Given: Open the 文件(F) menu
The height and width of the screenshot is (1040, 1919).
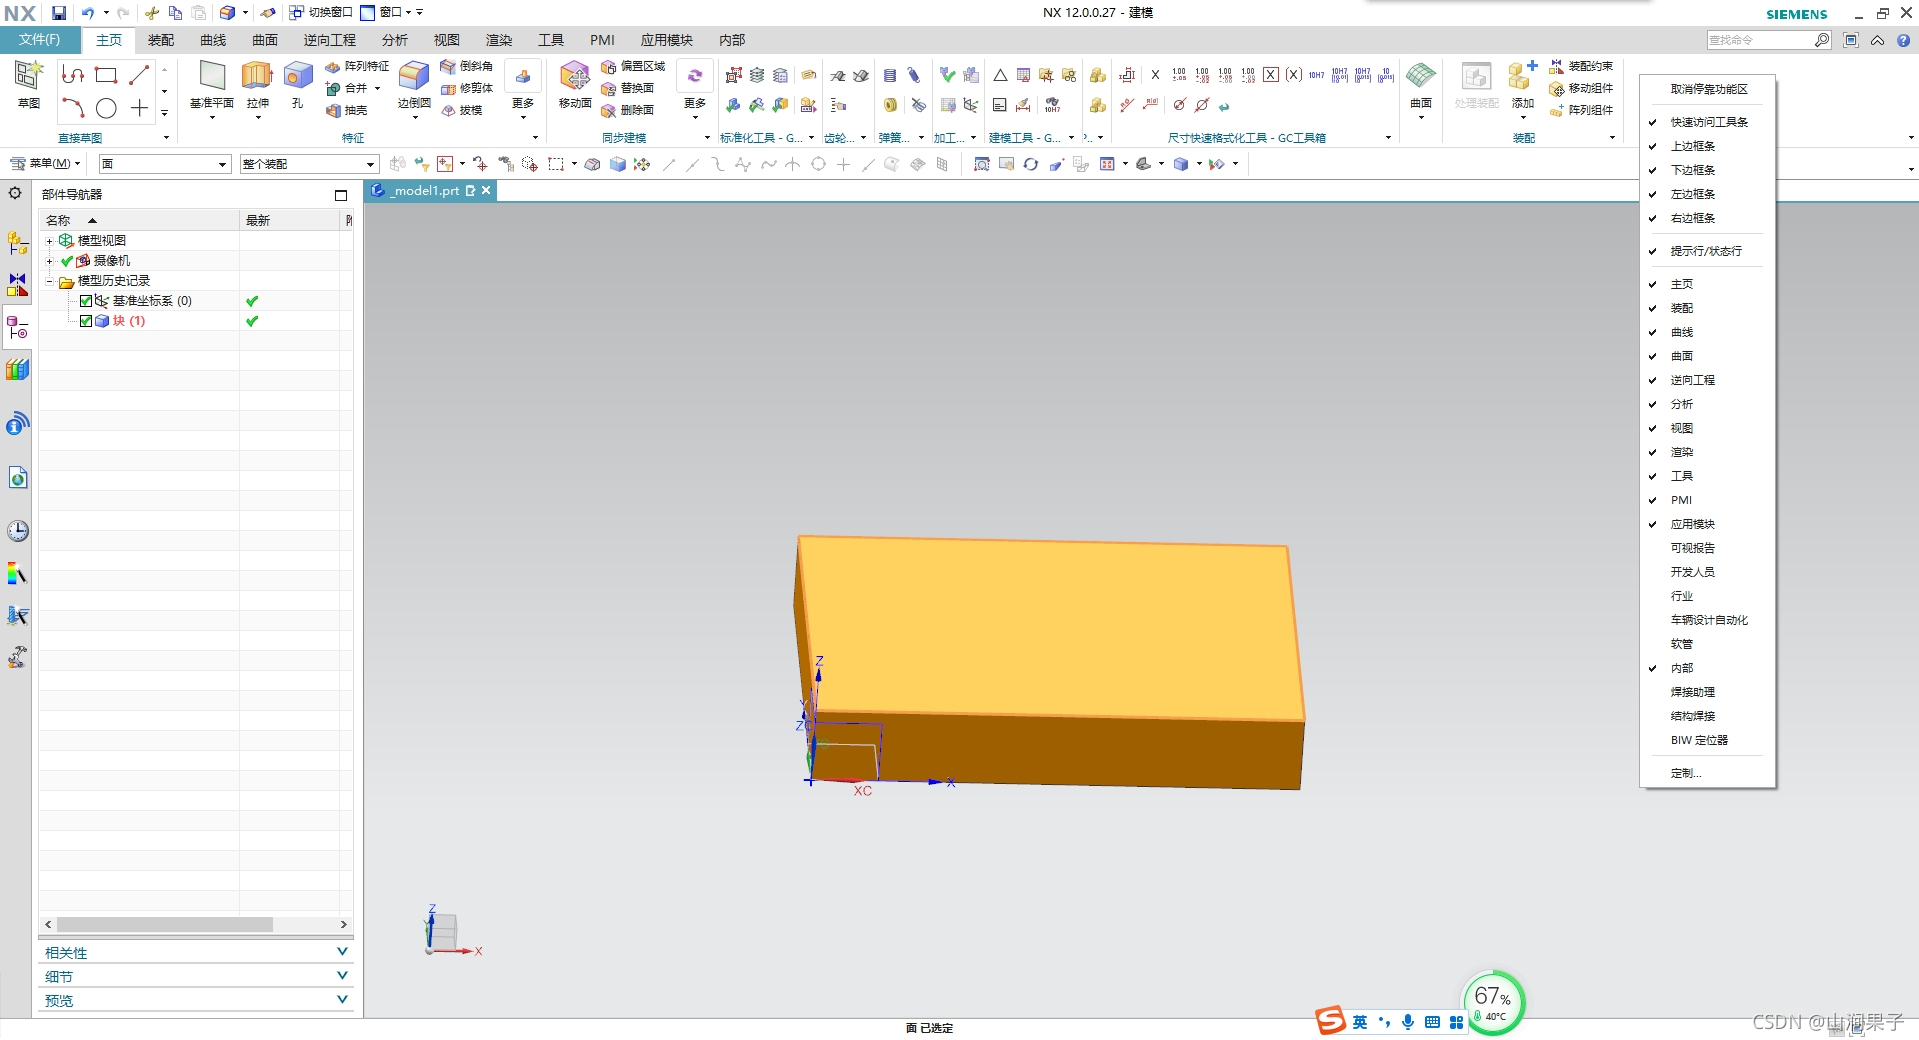Looking at the screenshot, I should tap(39, 40).
